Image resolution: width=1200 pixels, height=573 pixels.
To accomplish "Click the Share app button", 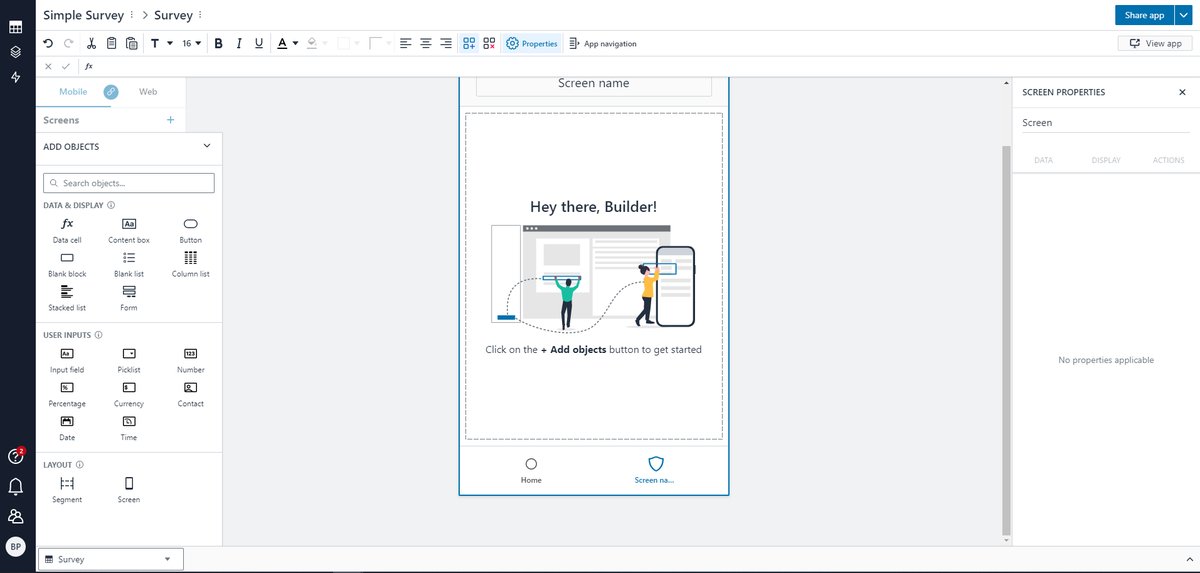I will coord(1144,15).
